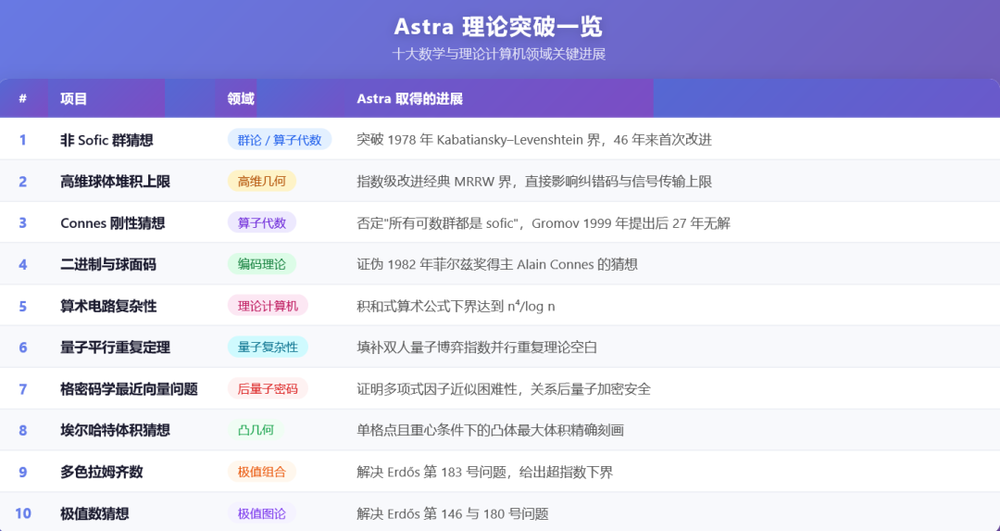Click the "单格点且重心条件" progress text

tap(490, 430)
